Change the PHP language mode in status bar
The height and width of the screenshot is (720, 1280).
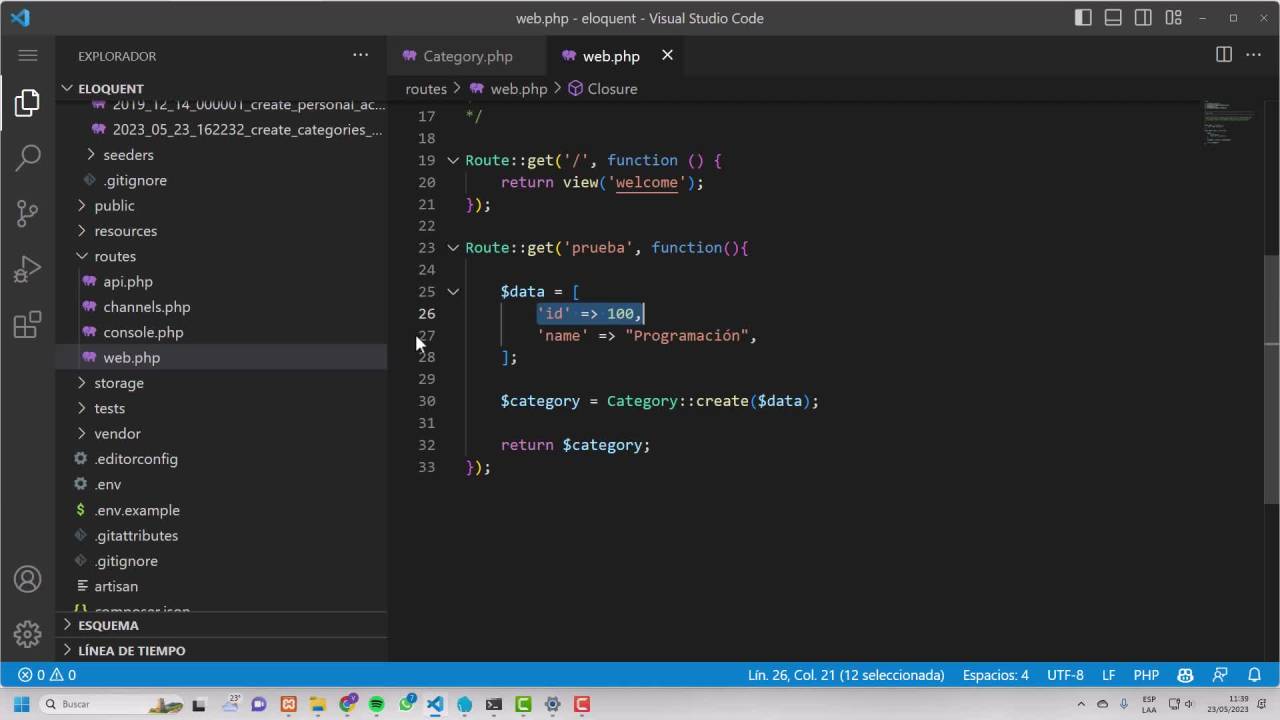pos(1146,675)
